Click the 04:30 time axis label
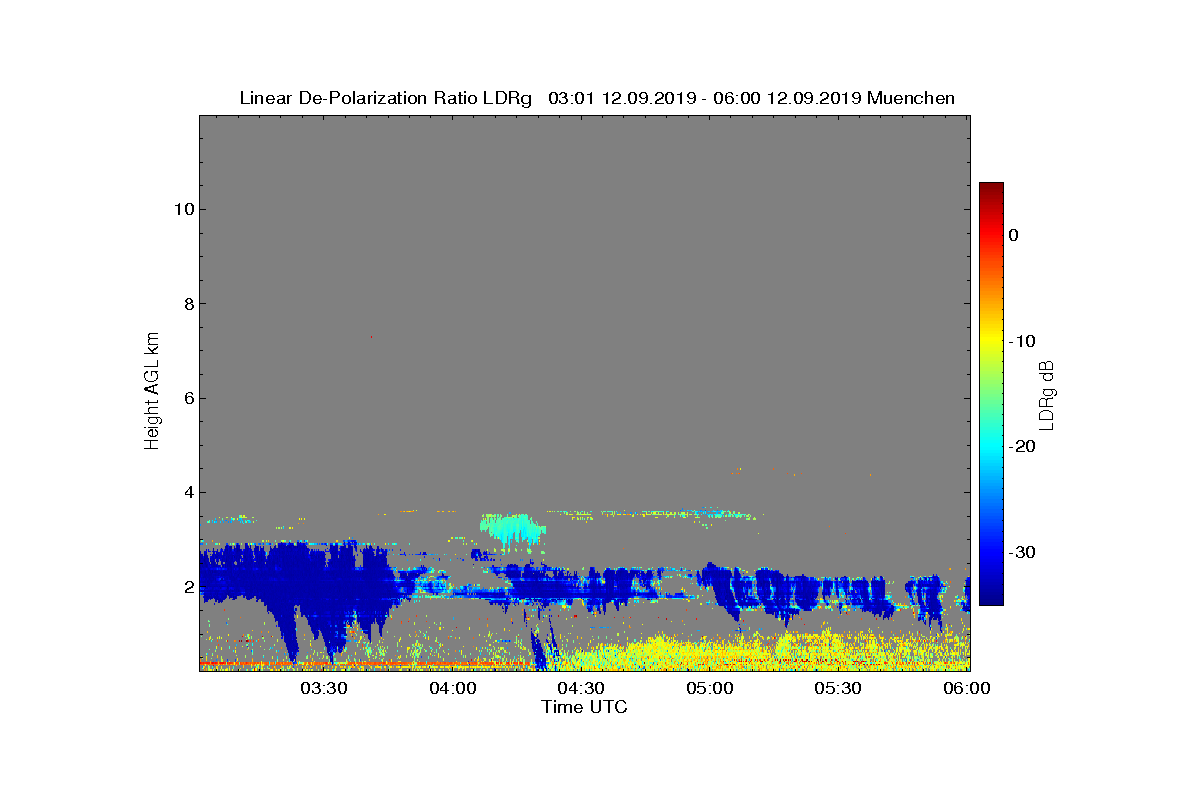 [x=581, y=688]
